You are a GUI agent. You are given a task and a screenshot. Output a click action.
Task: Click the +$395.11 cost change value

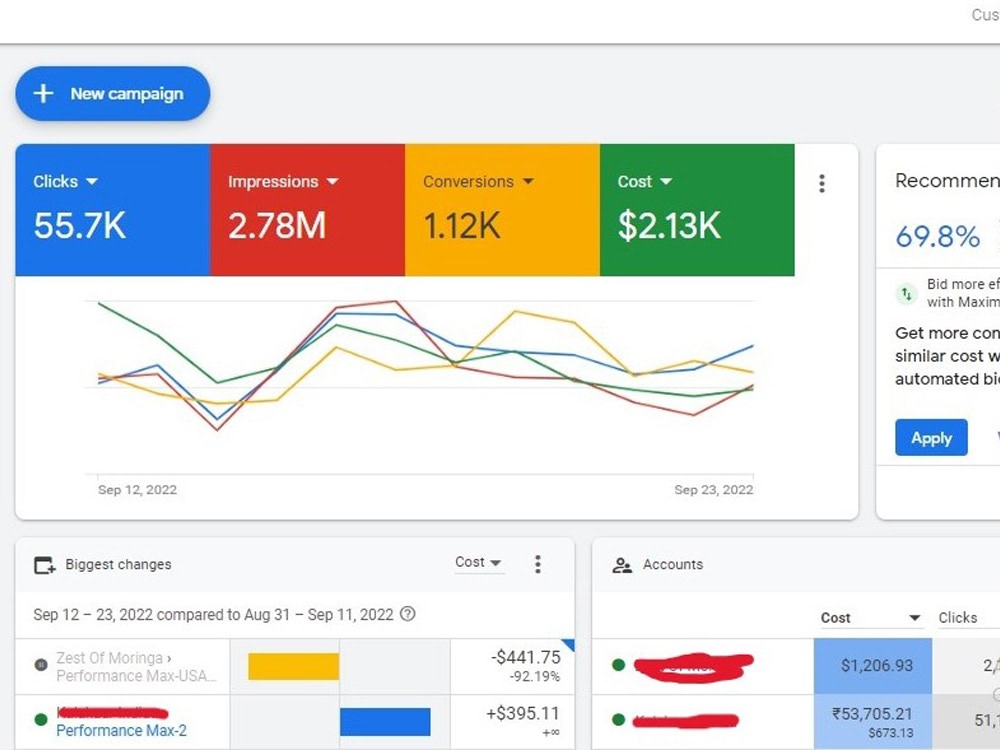(x=523, y=713)
